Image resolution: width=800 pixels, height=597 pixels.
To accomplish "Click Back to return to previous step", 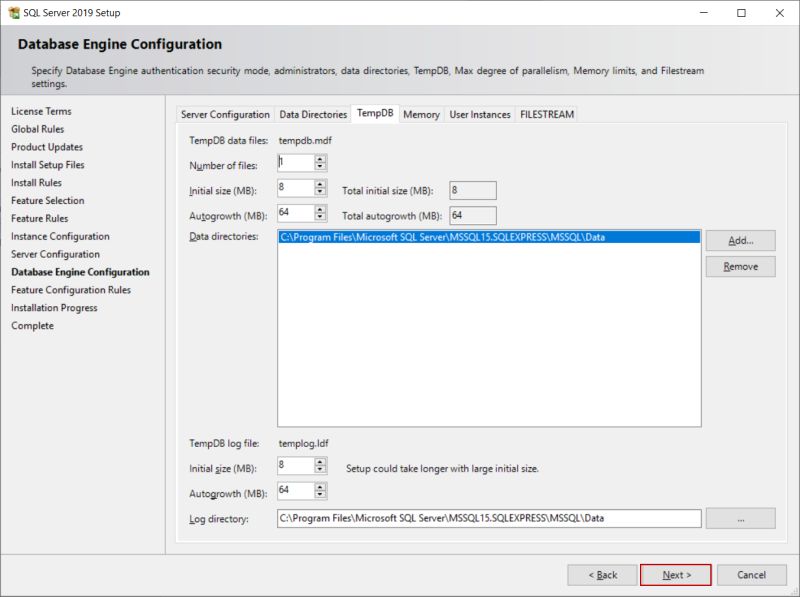I will click(x=604, y=575).
